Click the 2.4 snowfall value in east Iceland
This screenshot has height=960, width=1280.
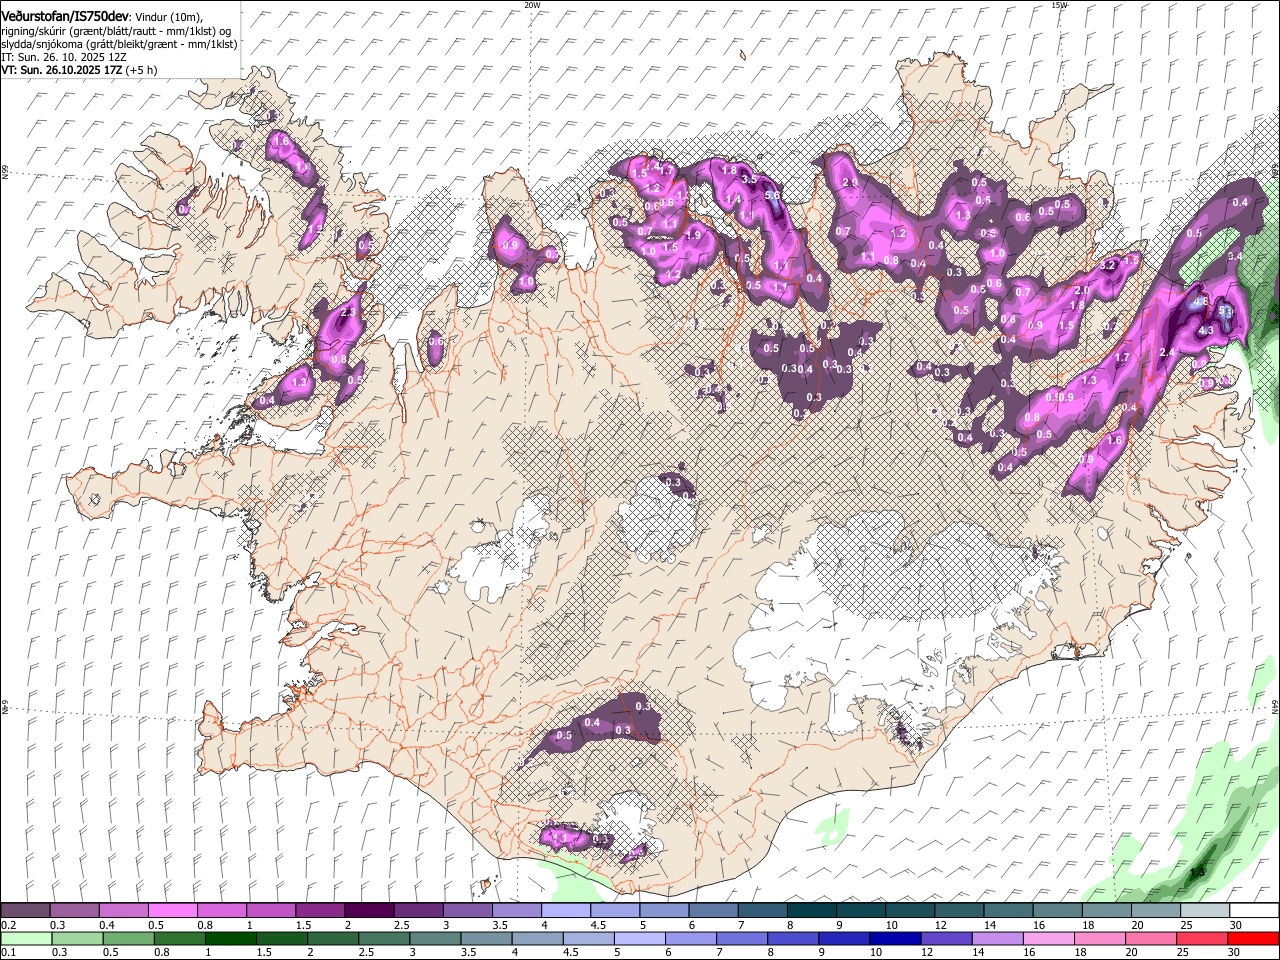point(1167,352)
